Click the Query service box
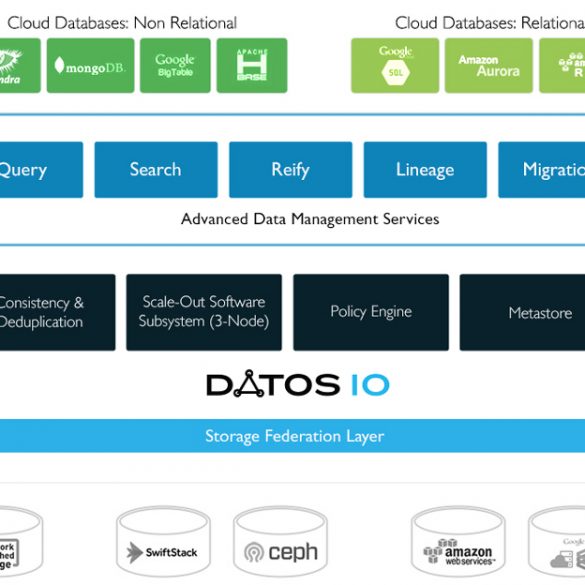585x585 pixels. pyautogui.click(x=41, y=170)
